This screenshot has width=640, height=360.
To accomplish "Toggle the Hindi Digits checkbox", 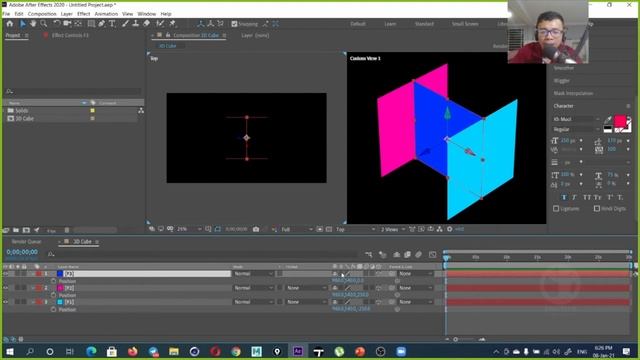I will [x=597, y=209].
